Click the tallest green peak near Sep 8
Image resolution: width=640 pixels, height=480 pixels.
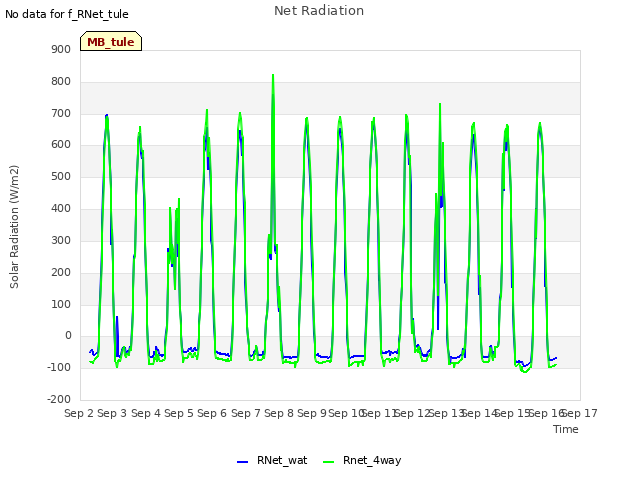[x=273, y=76]
